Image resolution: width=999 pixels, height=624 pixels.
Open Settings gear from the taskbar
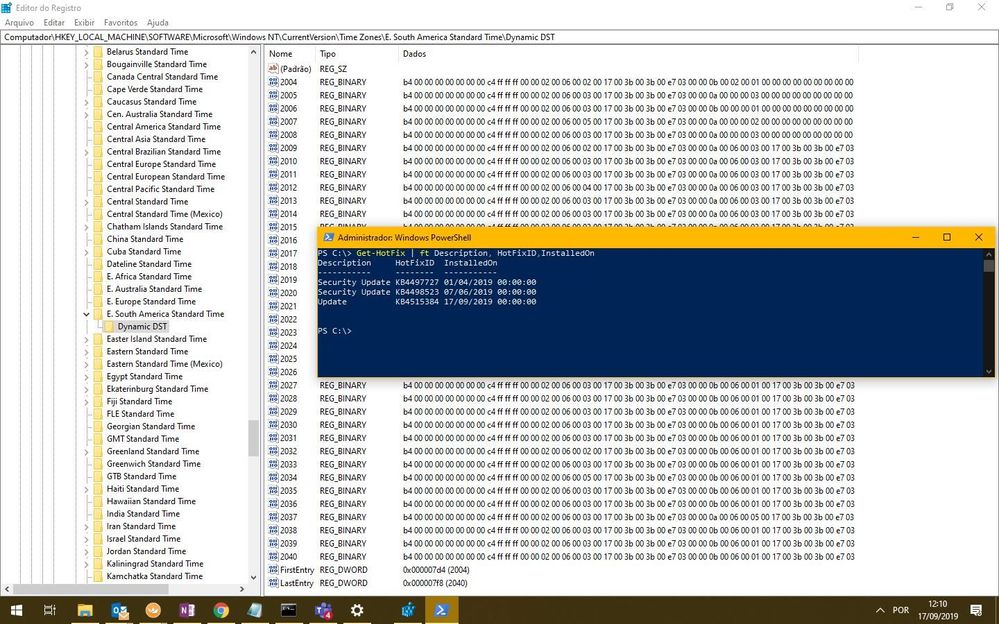pos(357,611)
